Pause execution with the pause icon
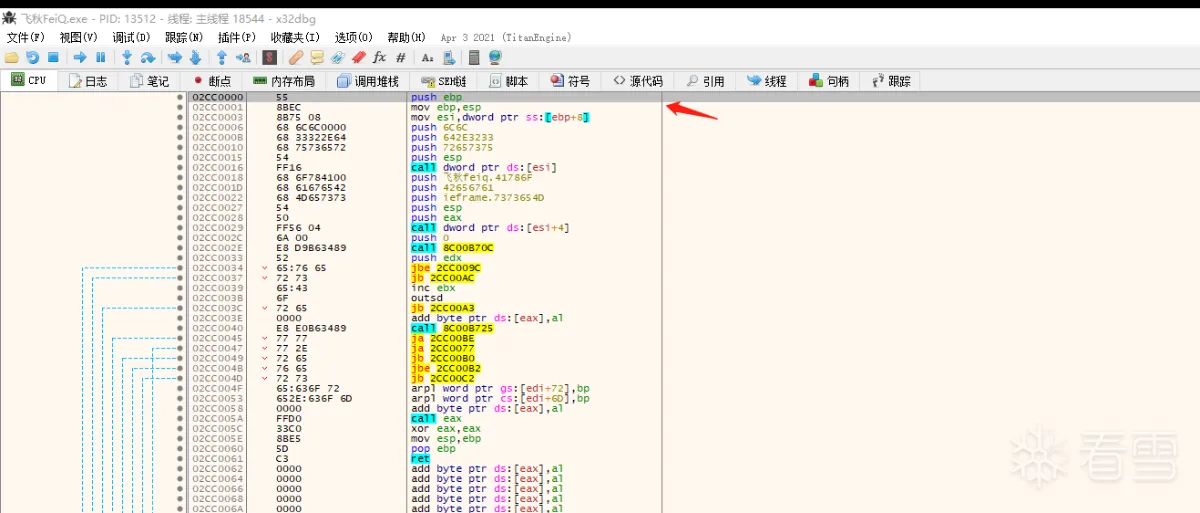Viewport: 1200px width, 513px height. tap(100, 57)
